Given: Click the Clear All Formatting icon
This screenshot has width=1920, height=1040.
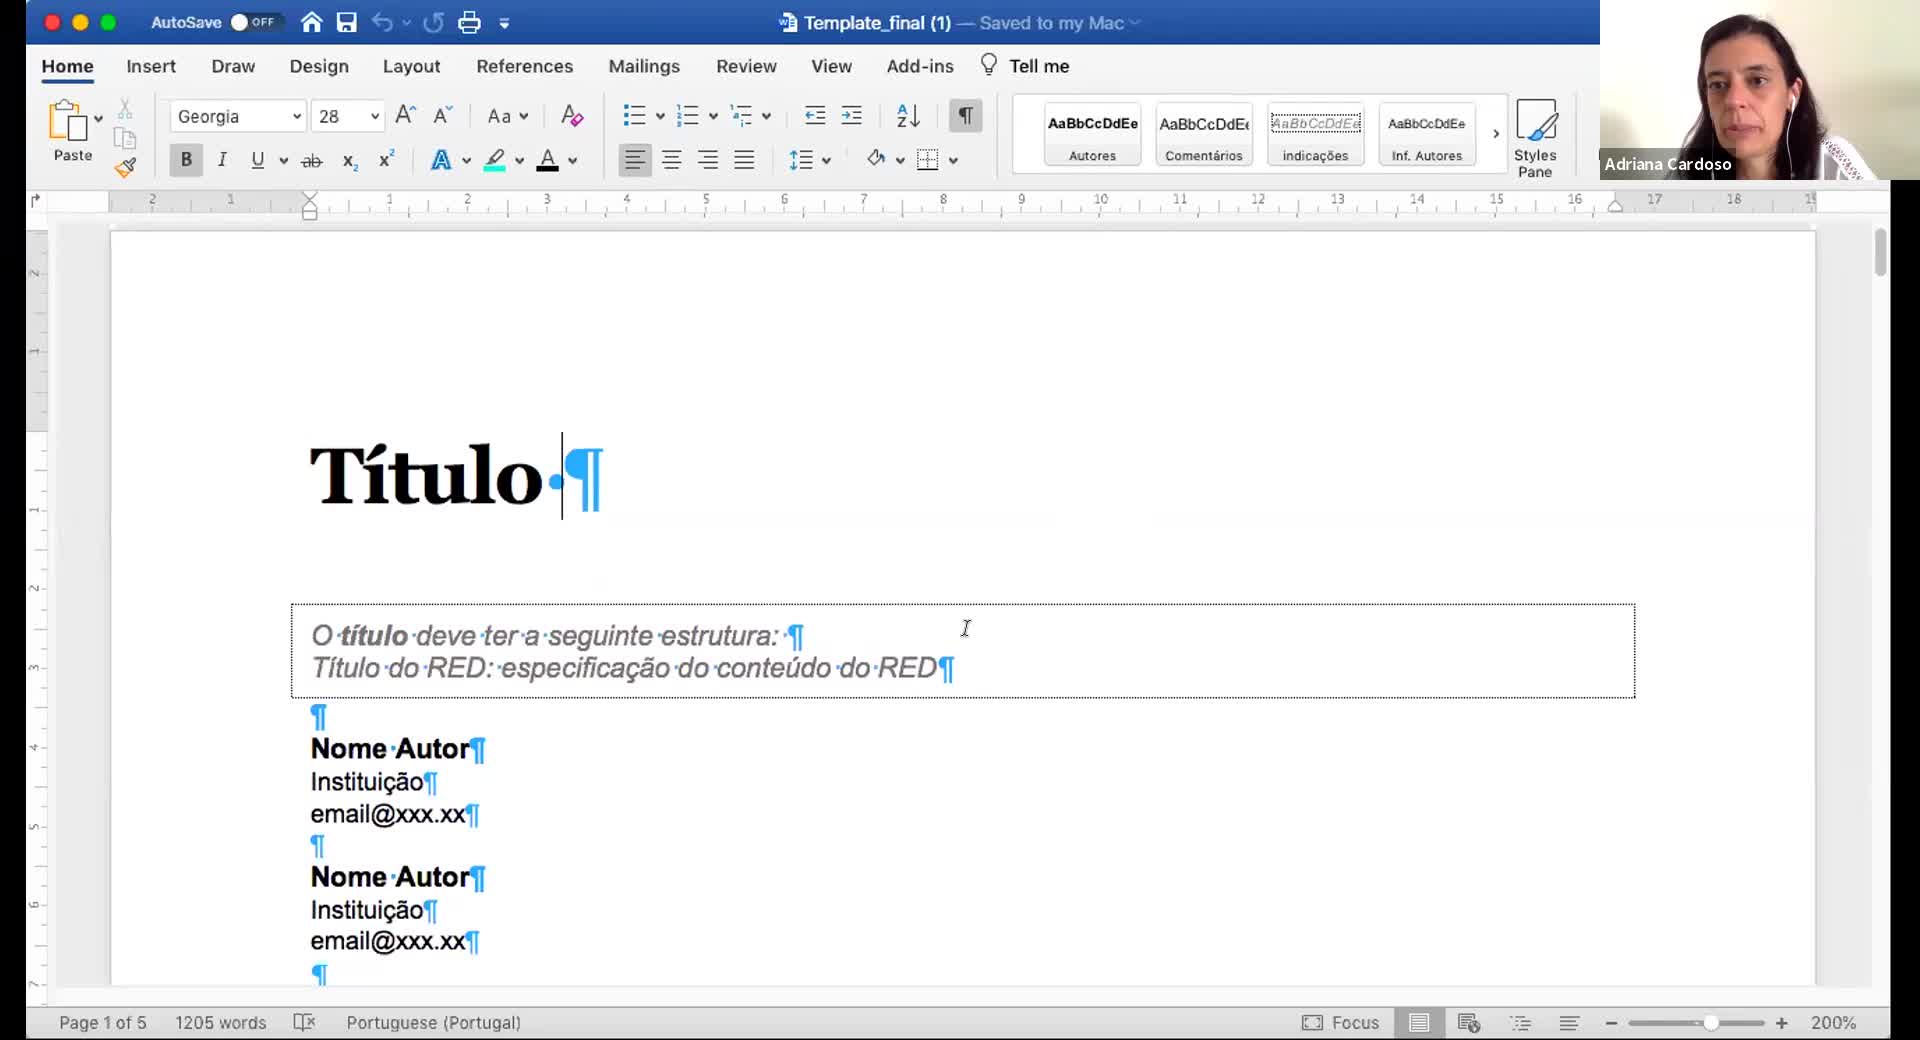Looking at the screenshot, I should (571, 116).
